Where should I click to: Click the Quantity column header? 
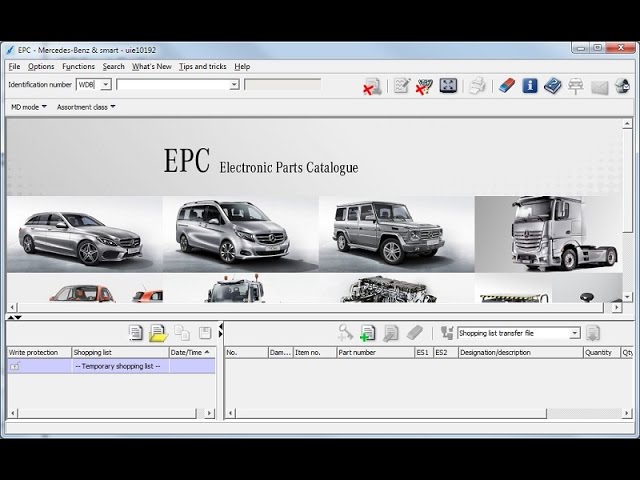pos(602,352)
